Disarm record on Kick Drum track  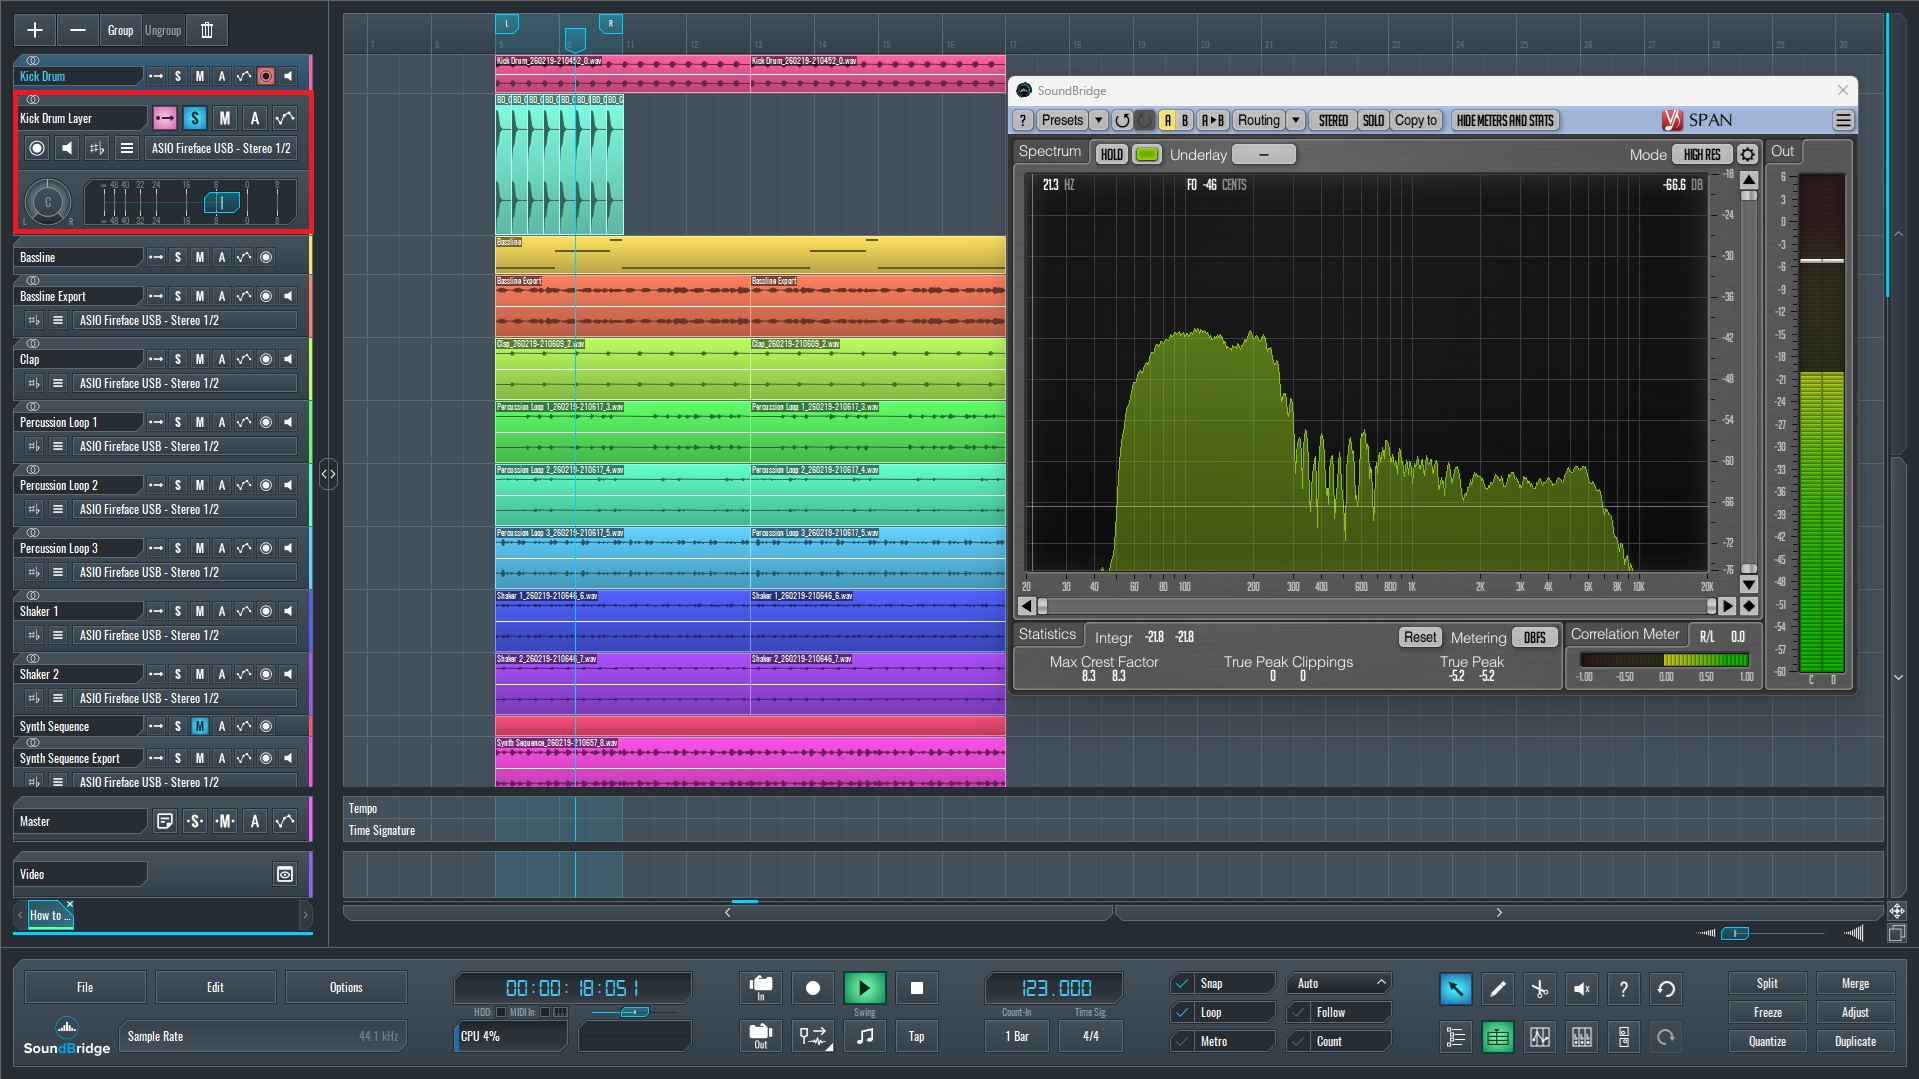pos(266,76)
